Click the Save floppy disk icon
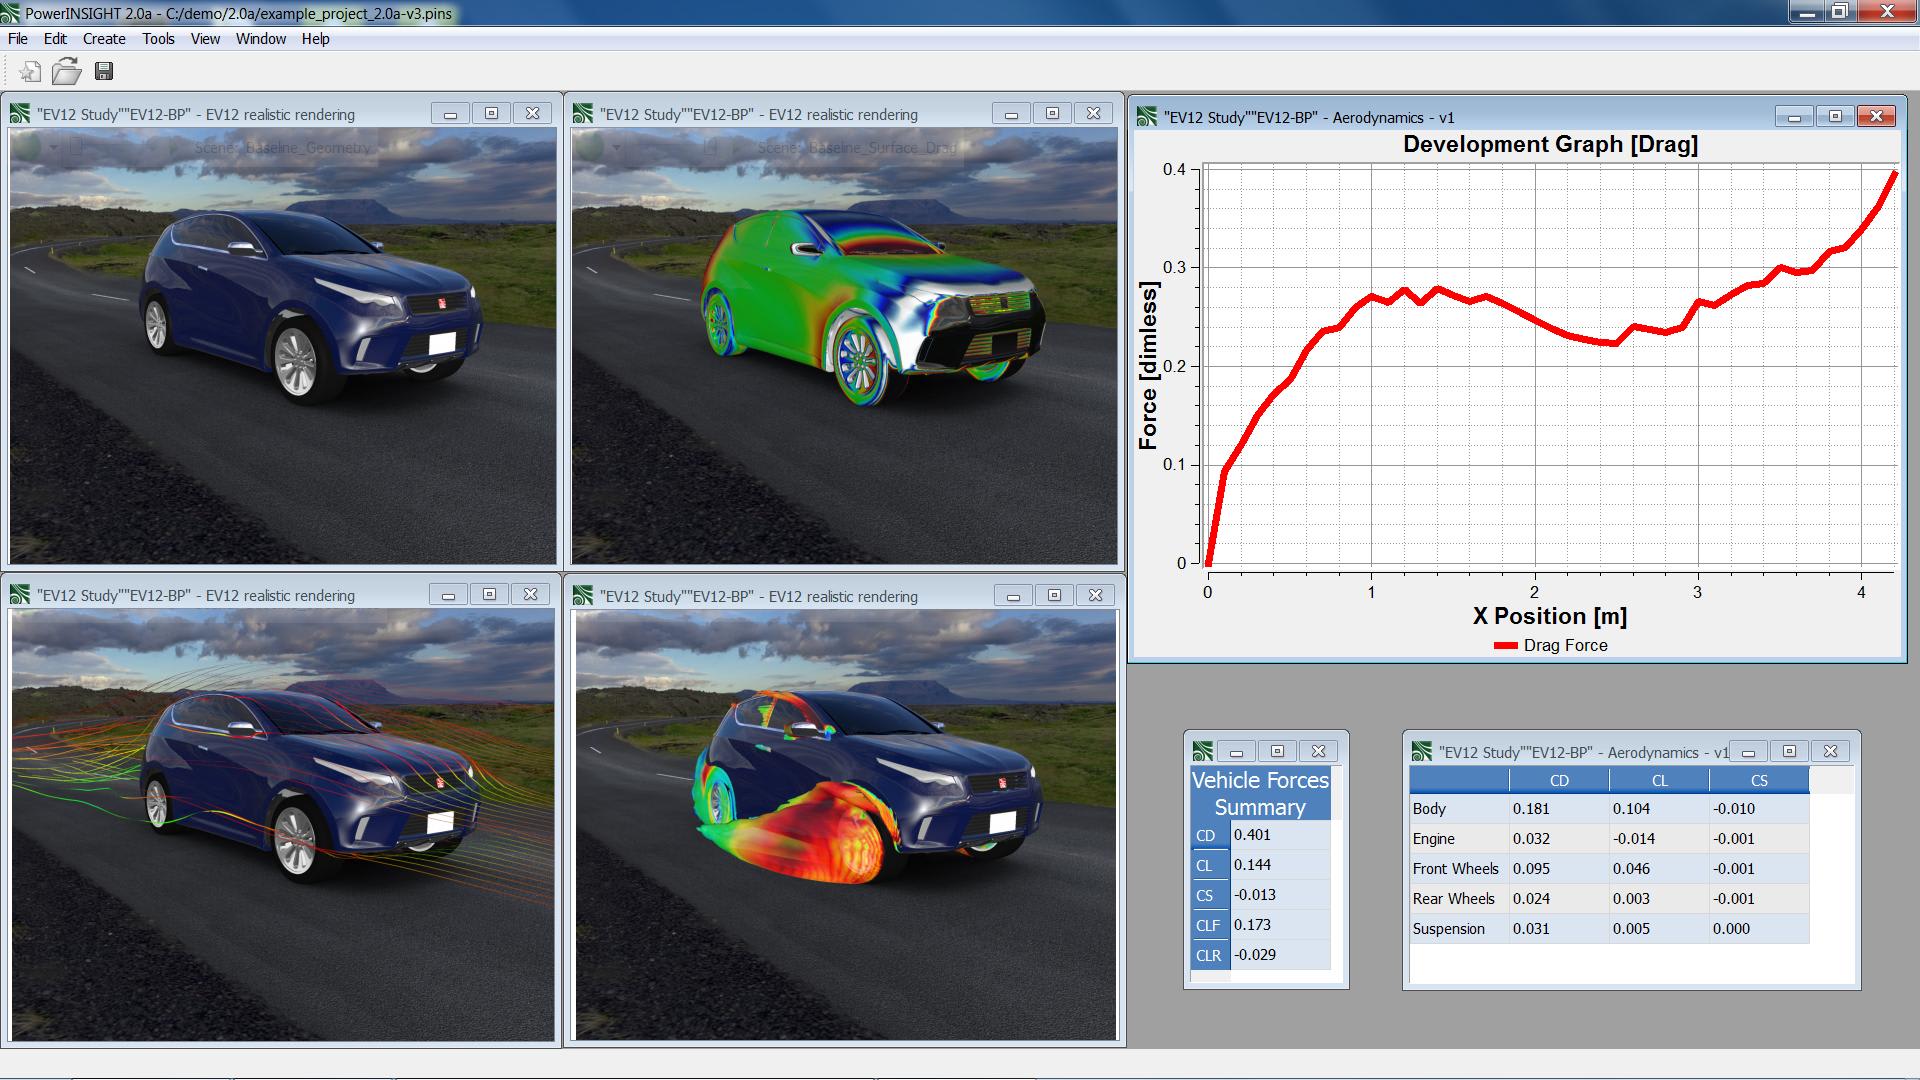Screen dimensions: 1920x1080 point(104,71)
